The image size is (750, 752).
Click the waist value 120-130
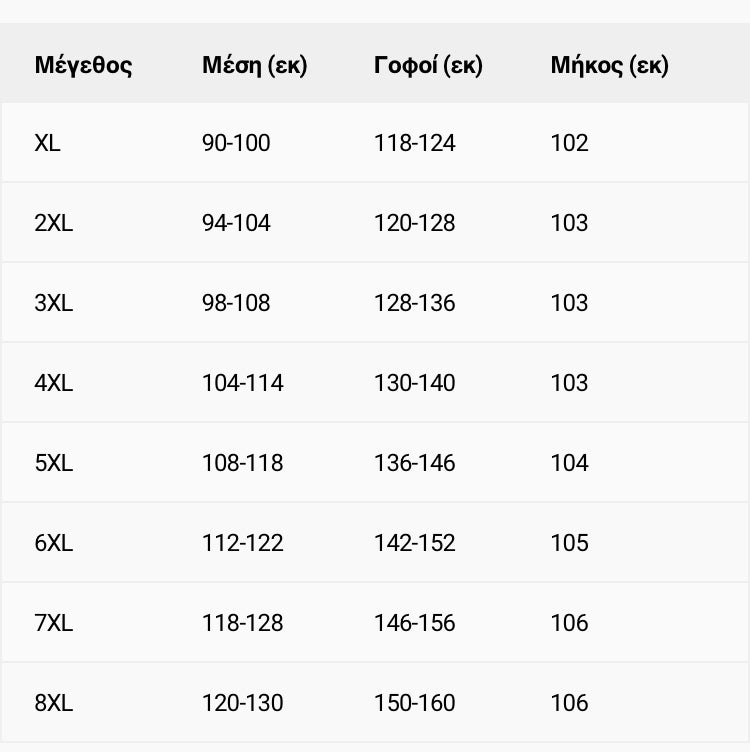click(243, 704)
